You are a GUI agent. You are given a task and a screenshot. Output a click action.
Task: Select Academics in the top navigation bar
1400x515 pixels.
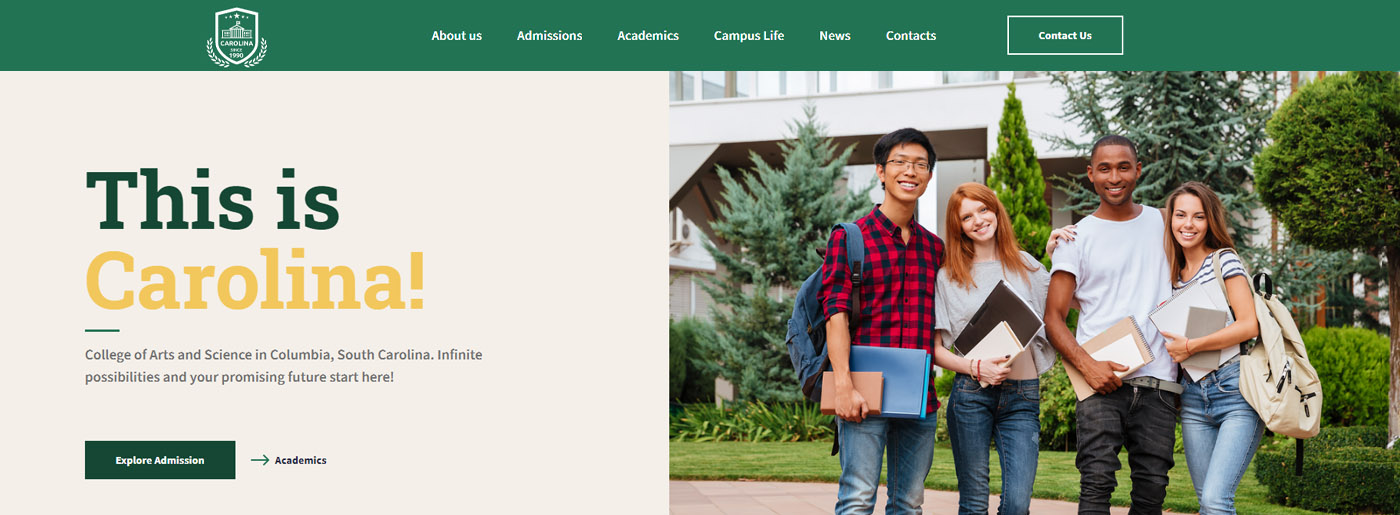647,36
